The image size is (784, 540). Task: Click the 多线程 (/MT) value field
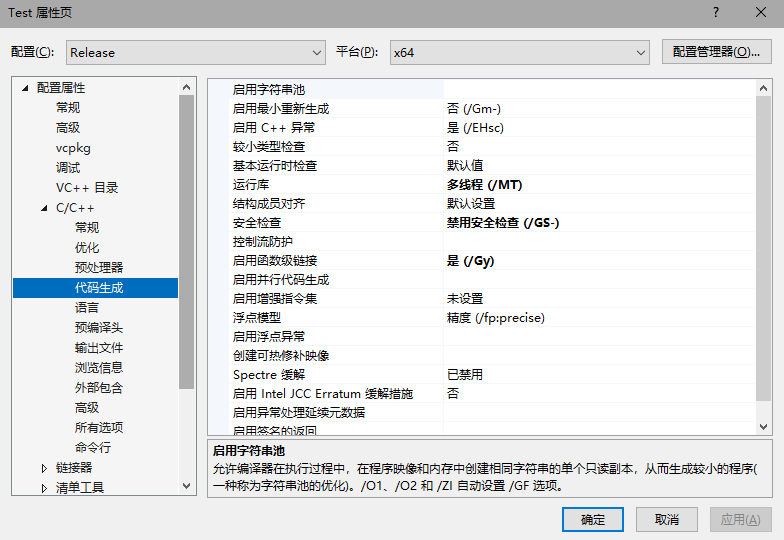click(598, 185)
